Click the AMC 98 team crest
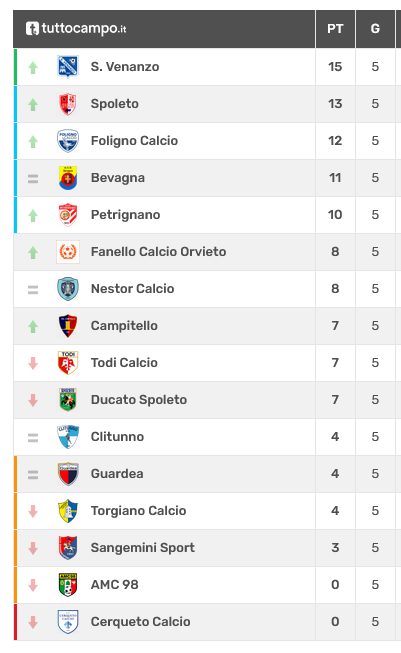This screenshot has height=653, width=401. pyautogui.click(x=68, y=585)
